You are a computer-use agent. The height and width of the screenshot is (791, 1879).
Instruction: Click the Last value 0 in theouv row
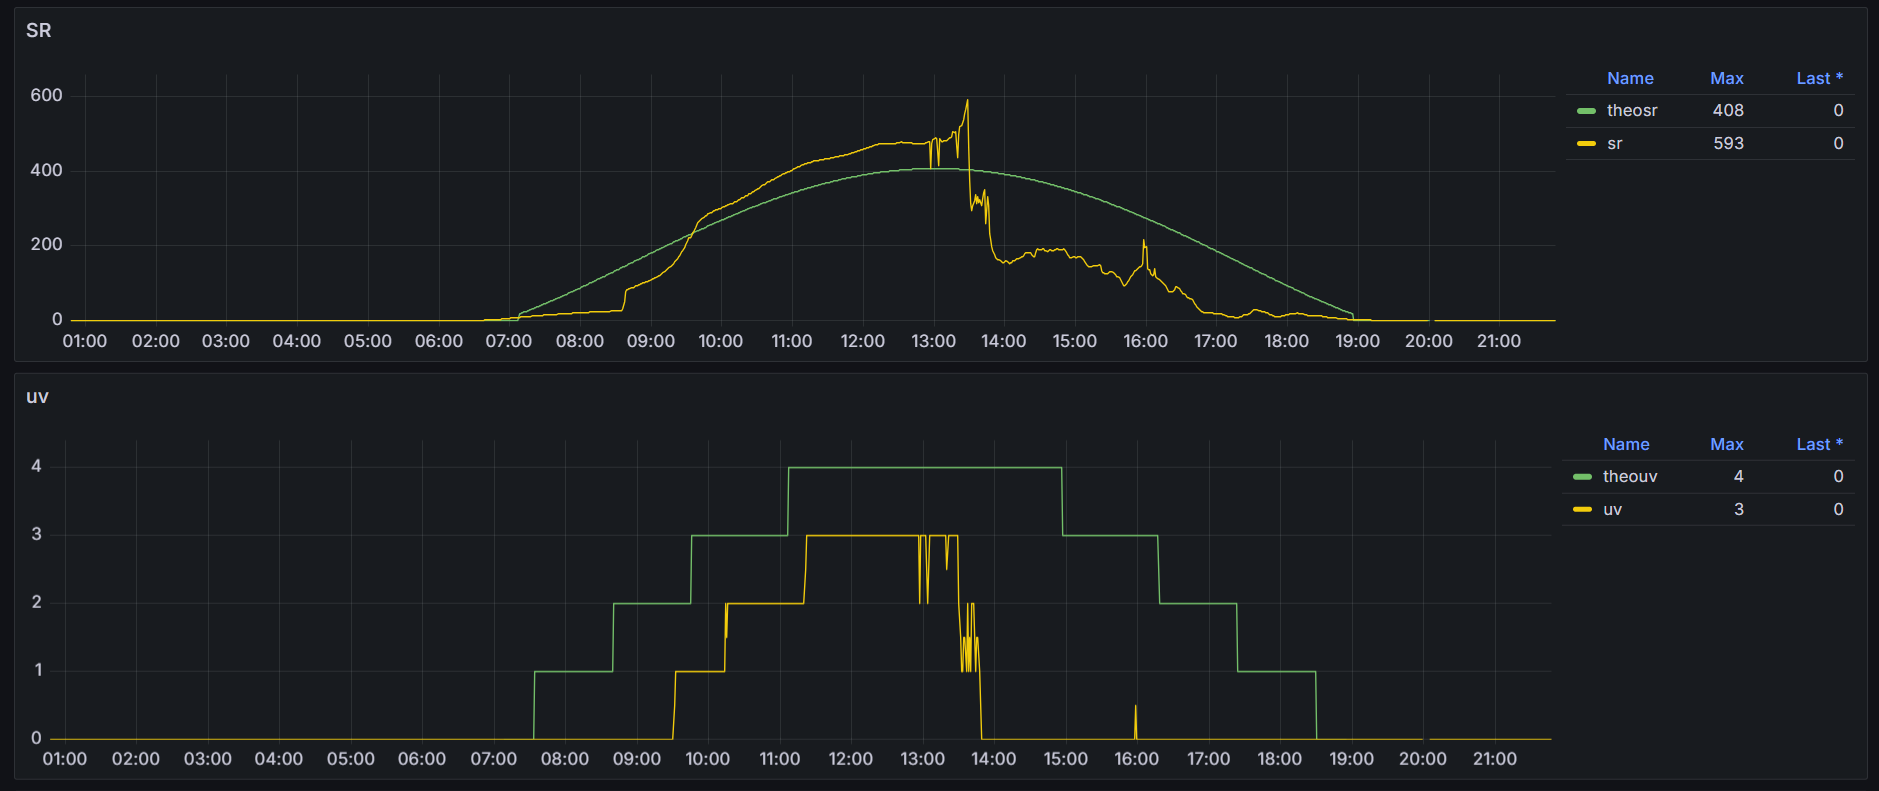(1838, 476)
